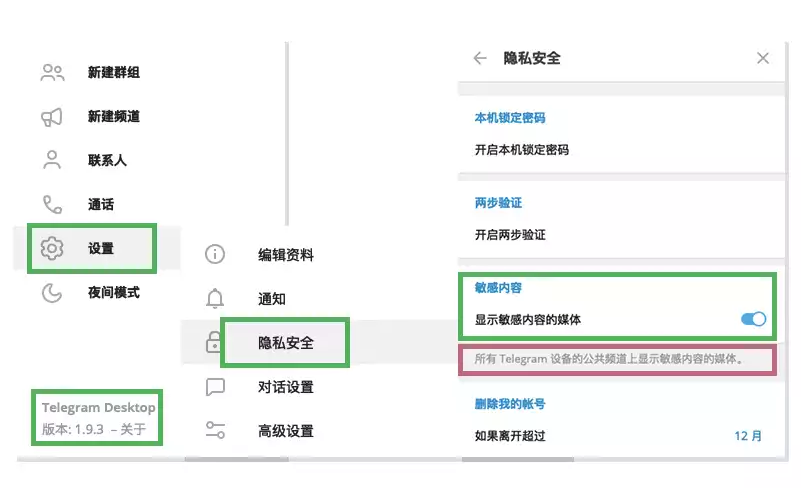This screenshot has width=801, height=488.
Task: Click the Notifications bell icon
Action: 215,298
